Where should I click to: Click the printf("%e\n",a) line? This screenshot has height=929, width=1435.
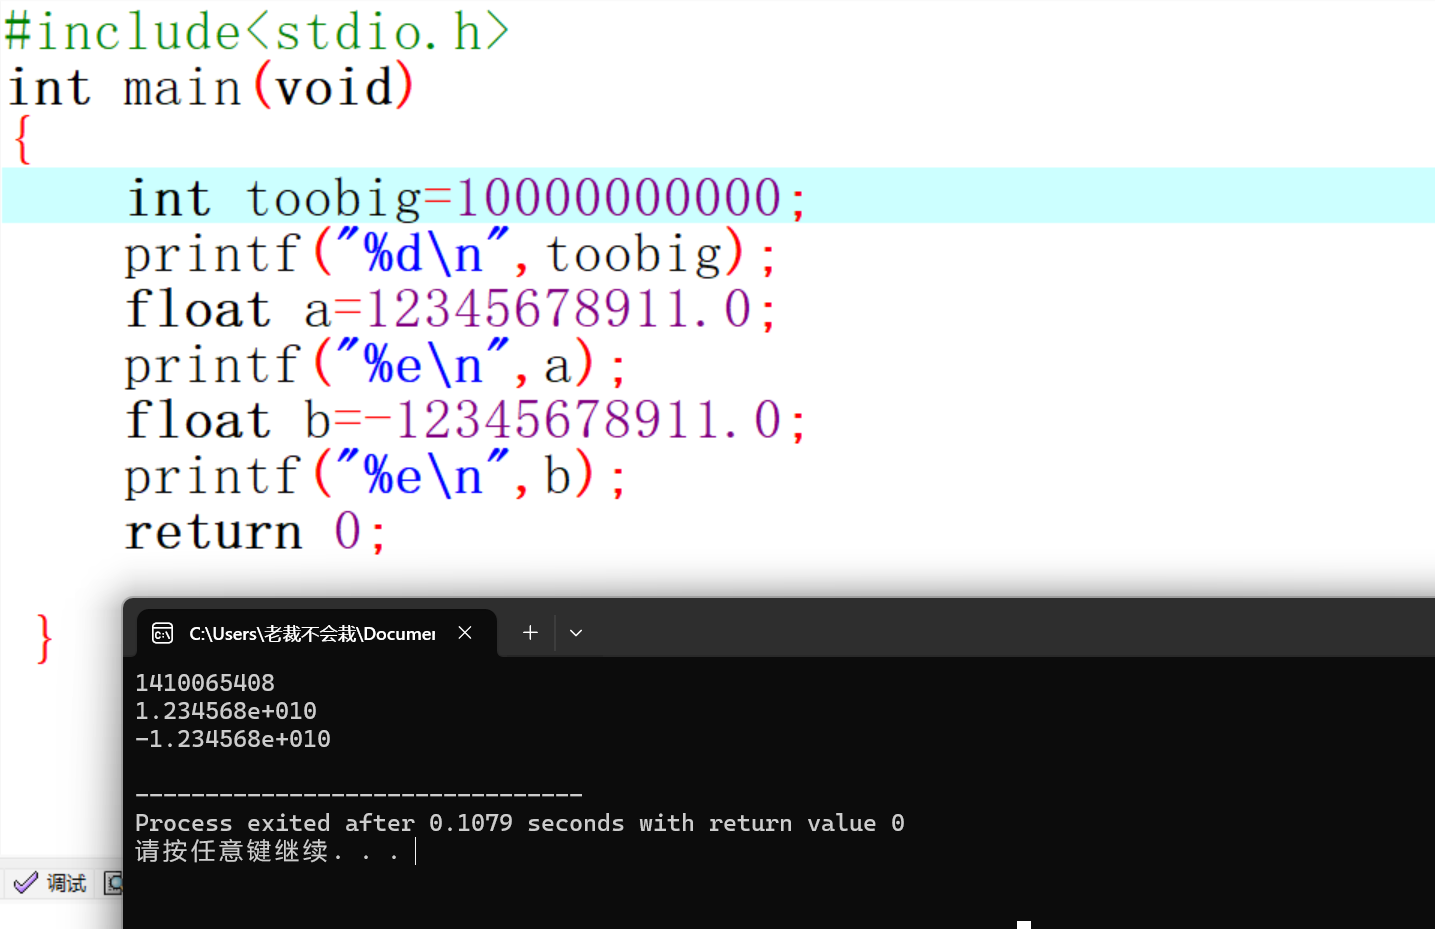coord(375,364)
